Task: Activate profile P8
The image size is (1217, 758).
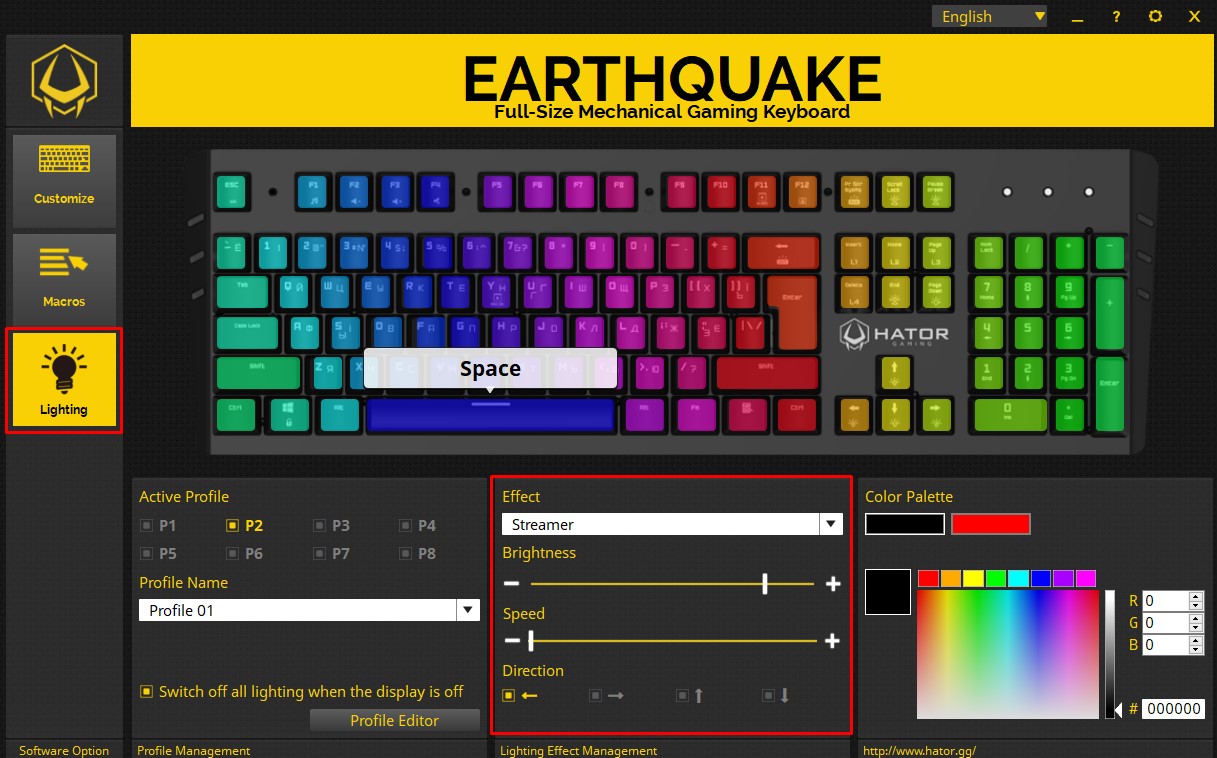Action: [418, 553]
